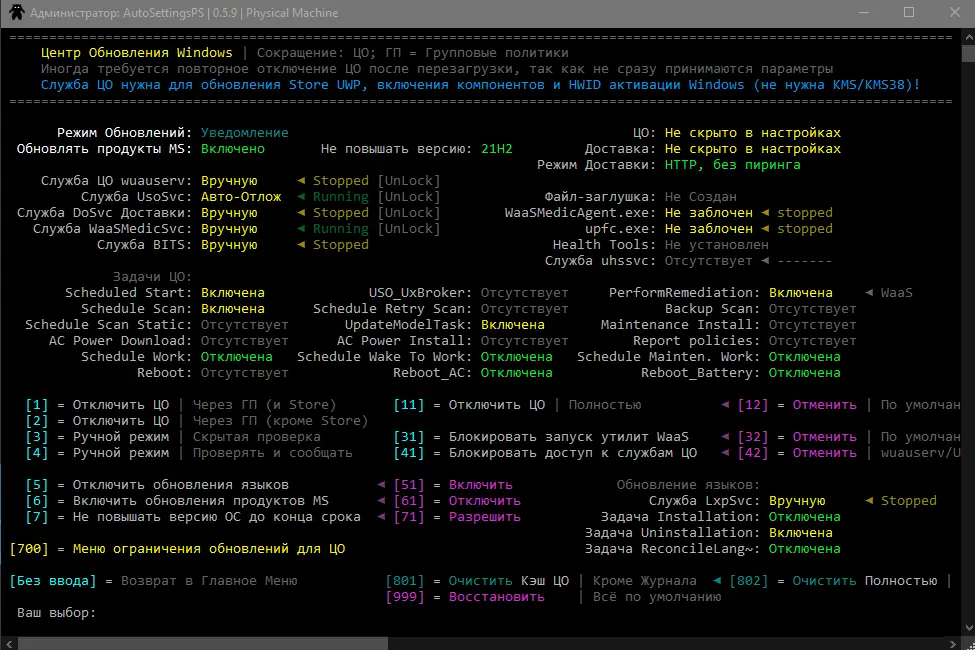Screen dimensions: 975x650
Task: Minimize the AutoSettingsPS console window
Action: coord(863,13)
